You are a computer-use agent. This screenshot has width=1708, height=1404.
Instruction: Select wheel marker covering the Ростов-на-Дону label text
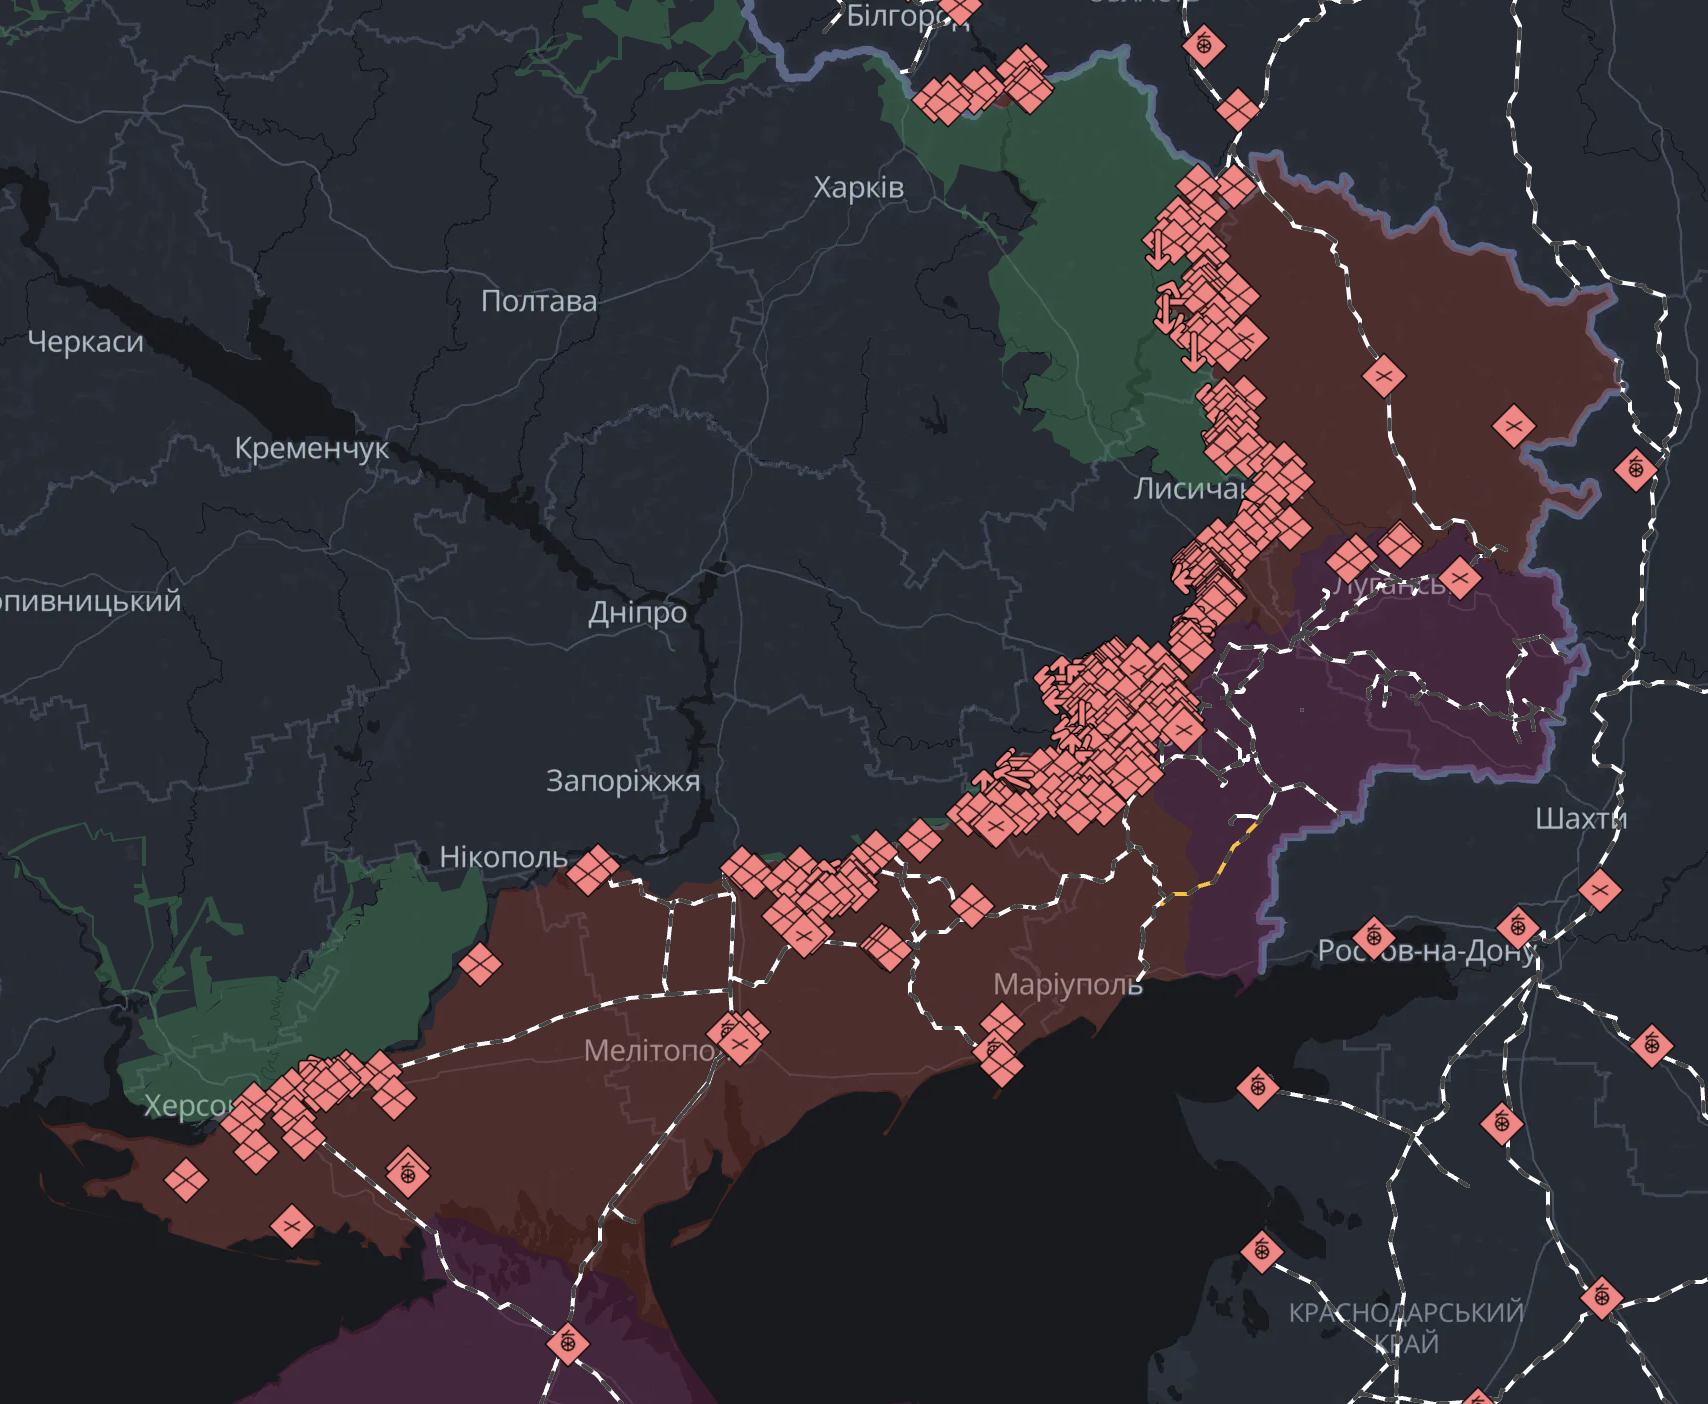click(x=1374, y=938)
